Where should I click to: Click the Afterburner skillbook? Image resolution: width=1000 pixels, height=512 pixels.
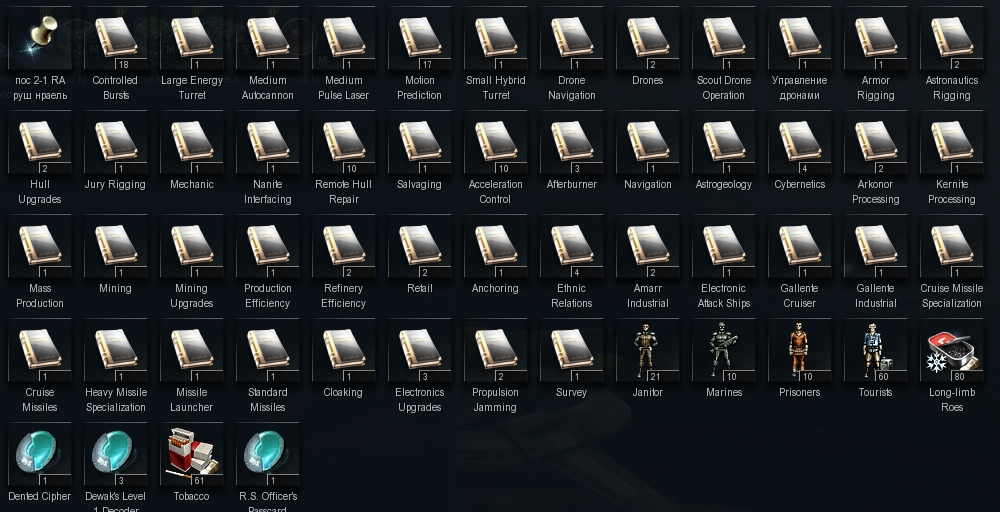[x=571, y=142]
